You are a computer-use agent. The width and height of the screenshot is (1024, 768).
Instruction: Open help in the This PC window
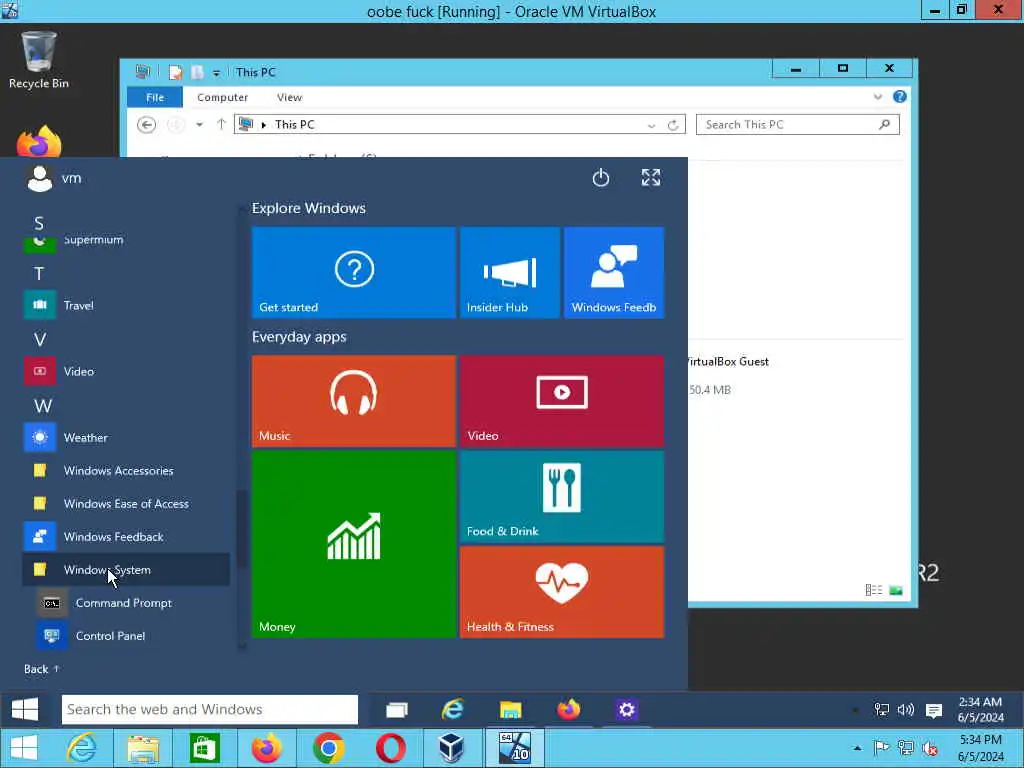(900, 97)
